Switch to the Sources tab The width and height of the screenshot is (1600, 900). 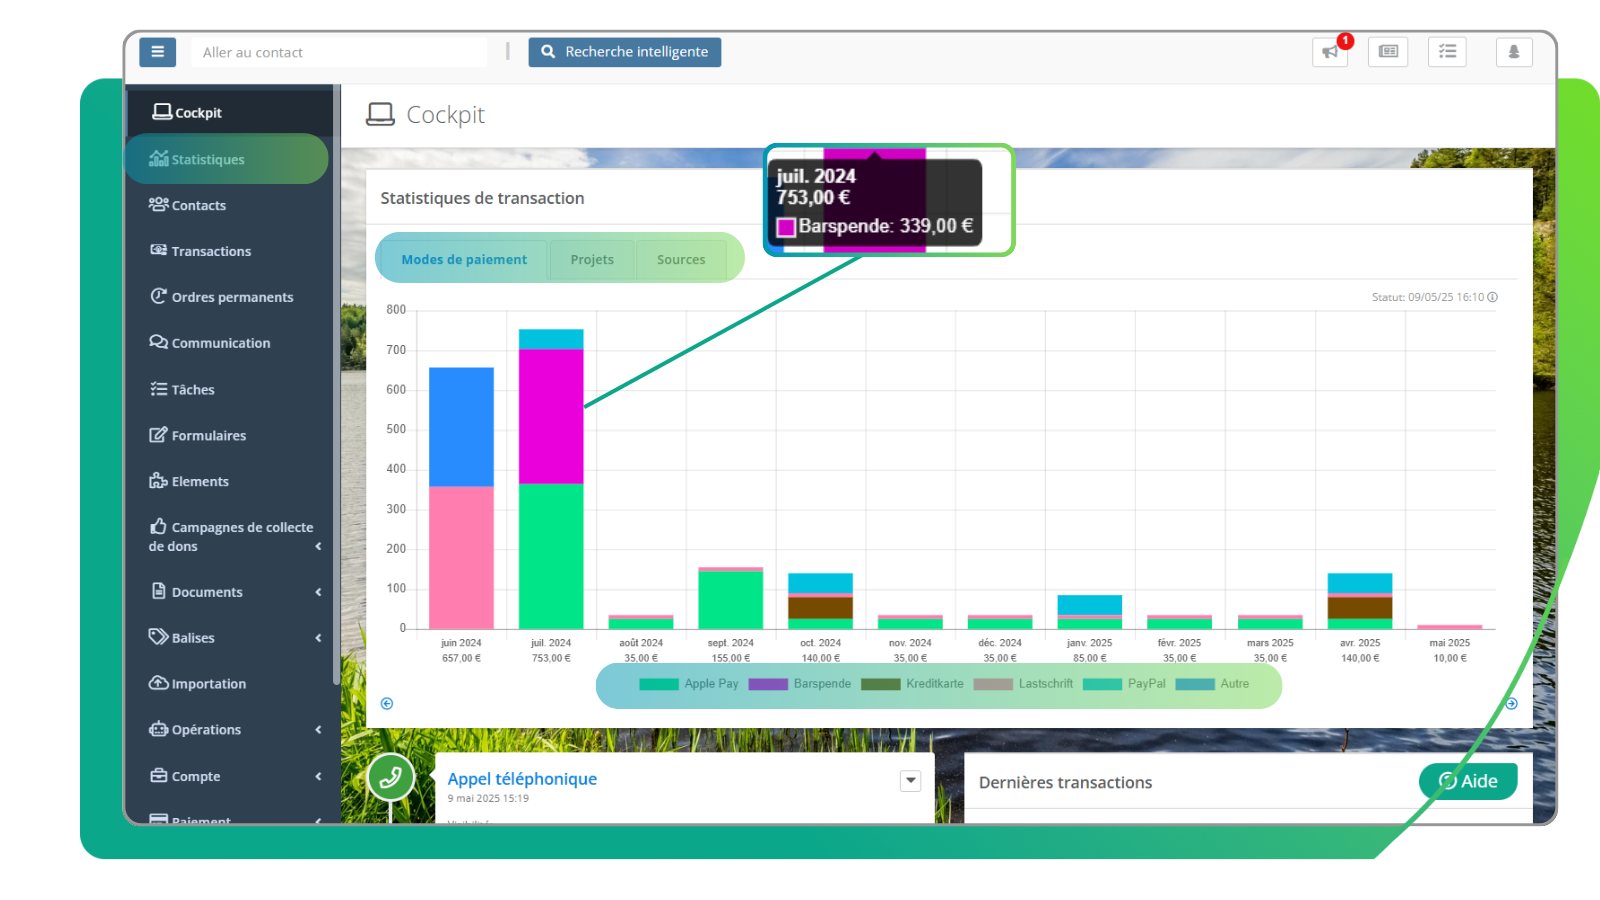coord(681,260)
